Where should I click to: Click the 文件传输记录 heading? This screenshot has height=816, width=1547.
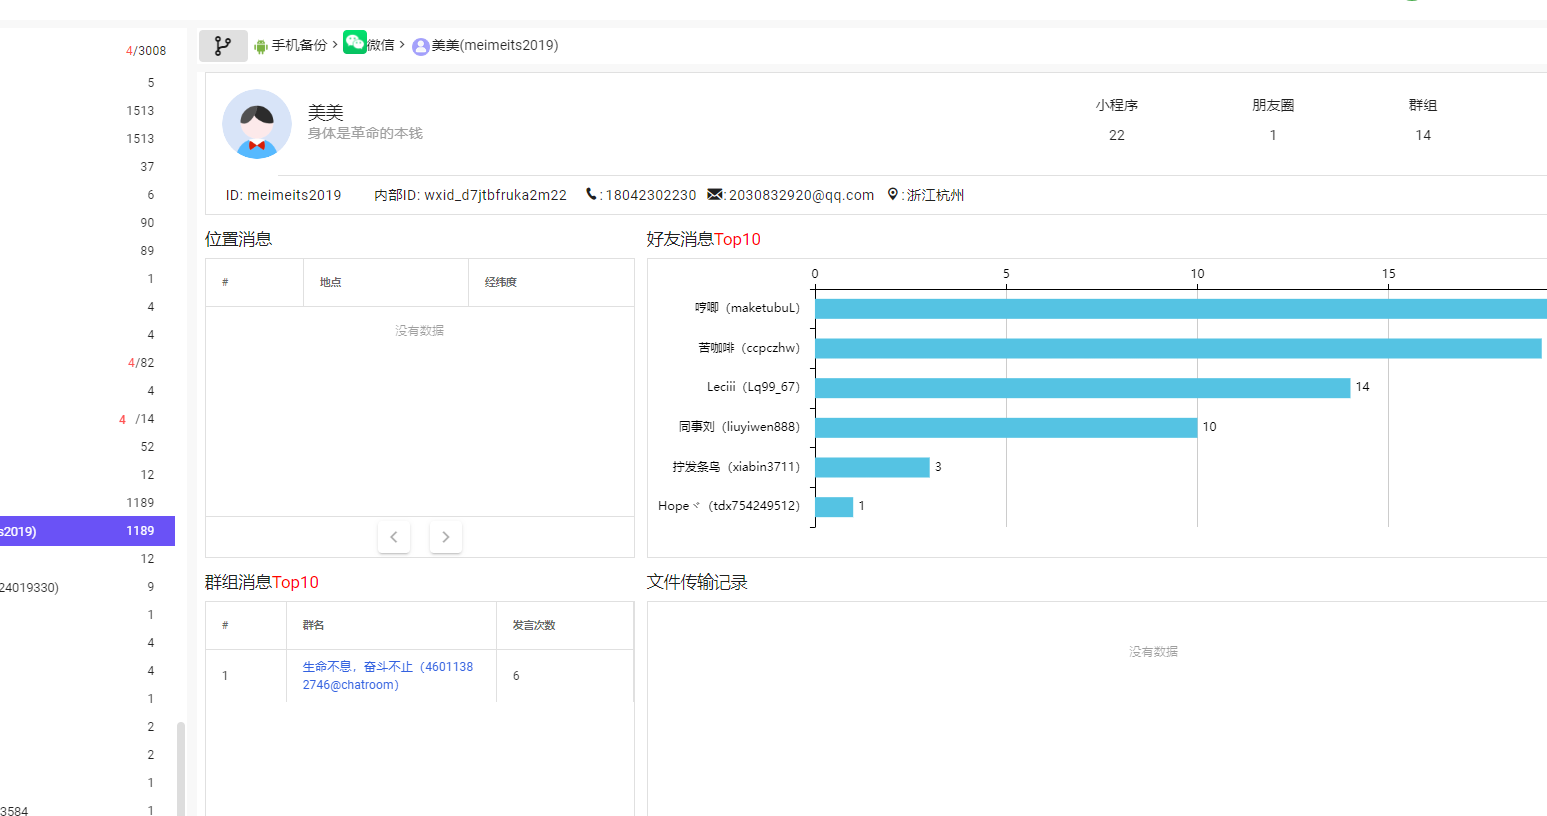pyautogui.click(x=697, y=582)
